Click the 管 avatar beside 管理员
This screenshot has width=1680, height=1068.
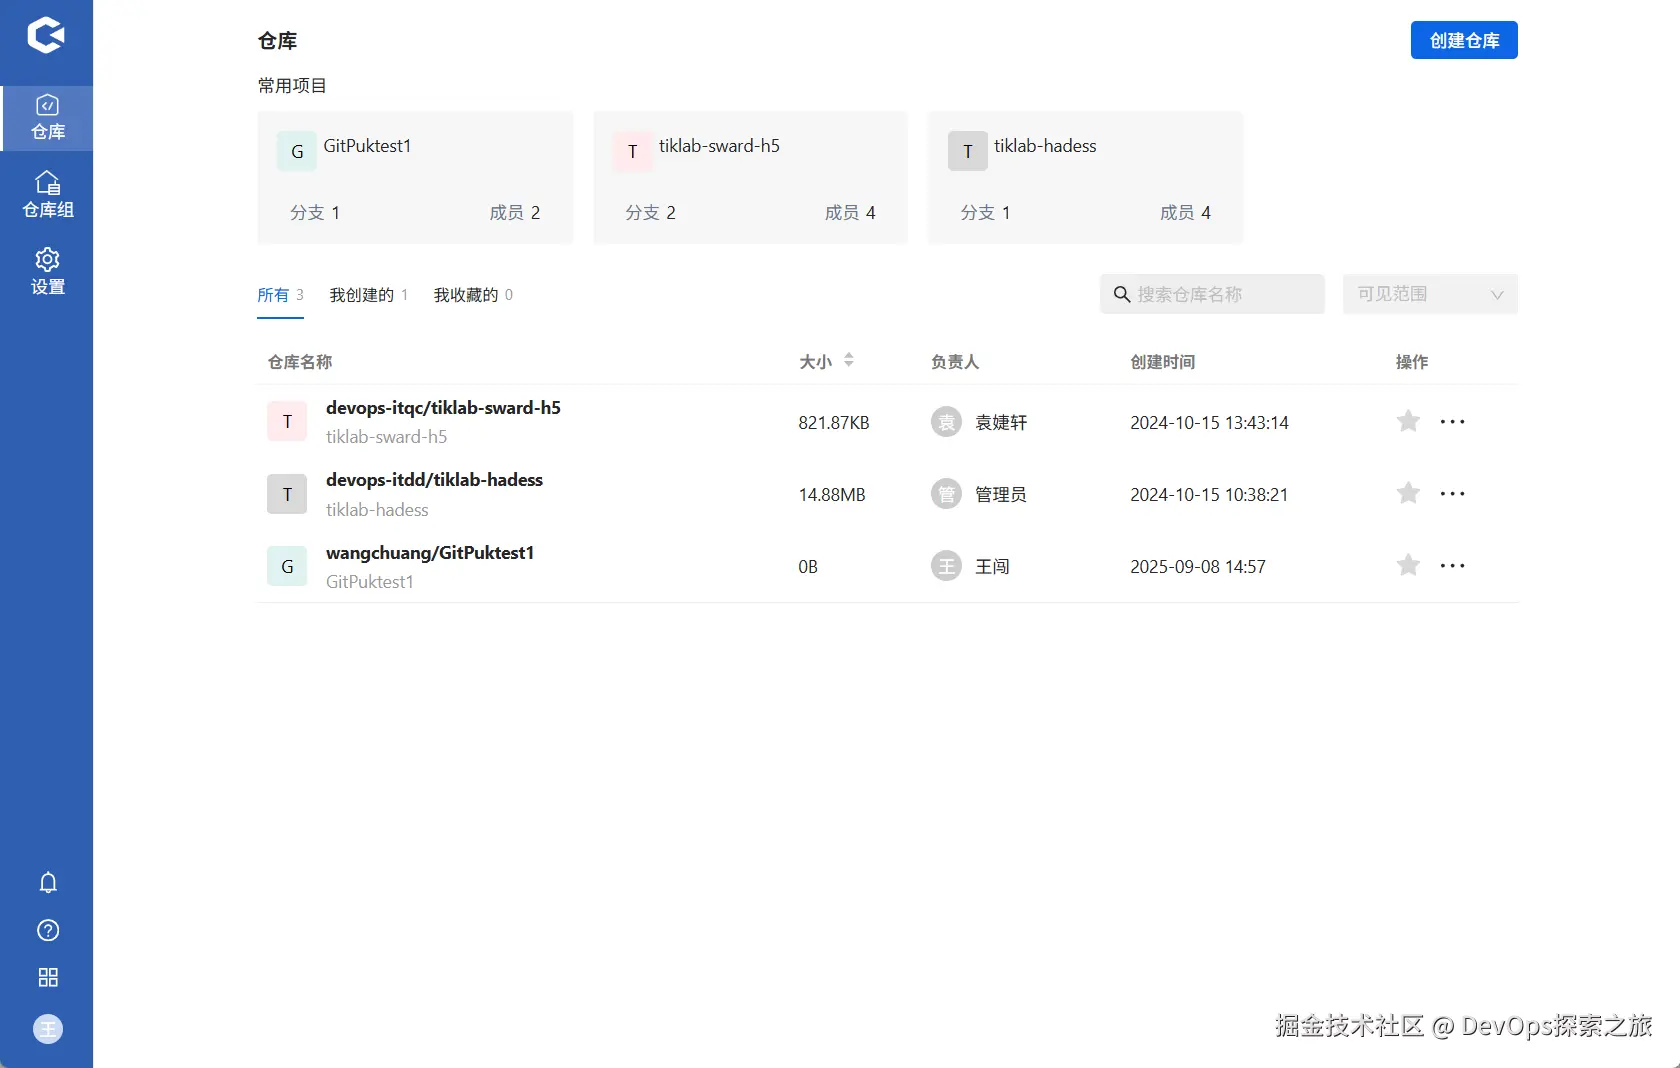click(946, 494)
